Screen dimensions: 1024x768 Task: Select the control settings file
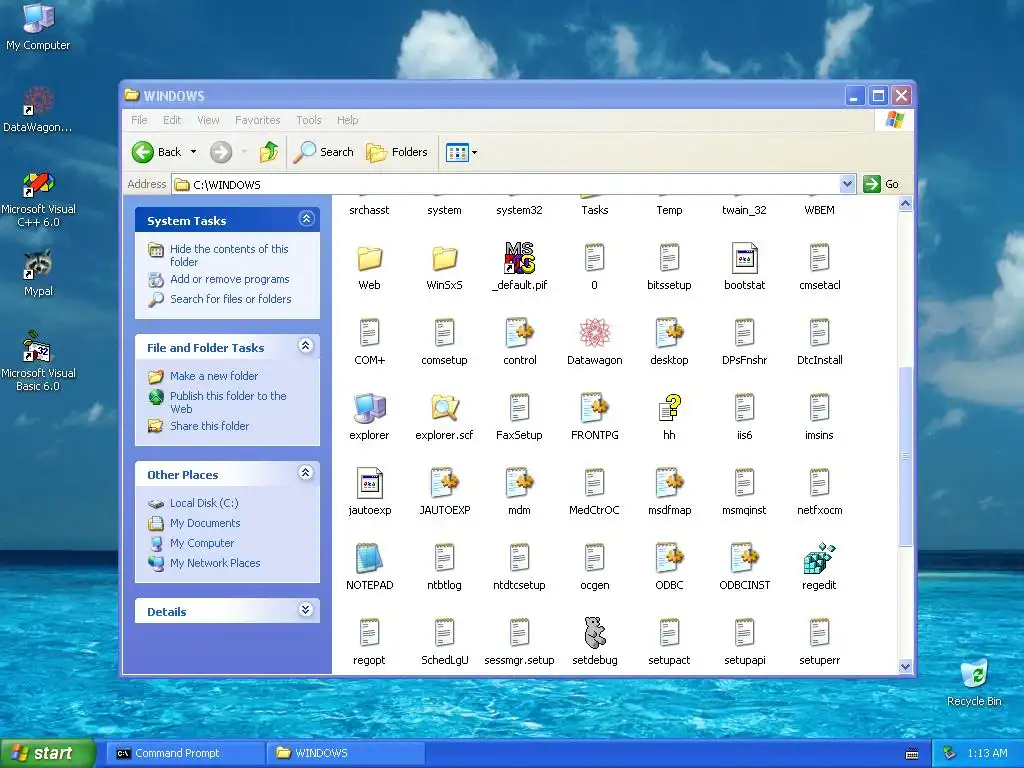pyautogui.click(x=520, y=333)
